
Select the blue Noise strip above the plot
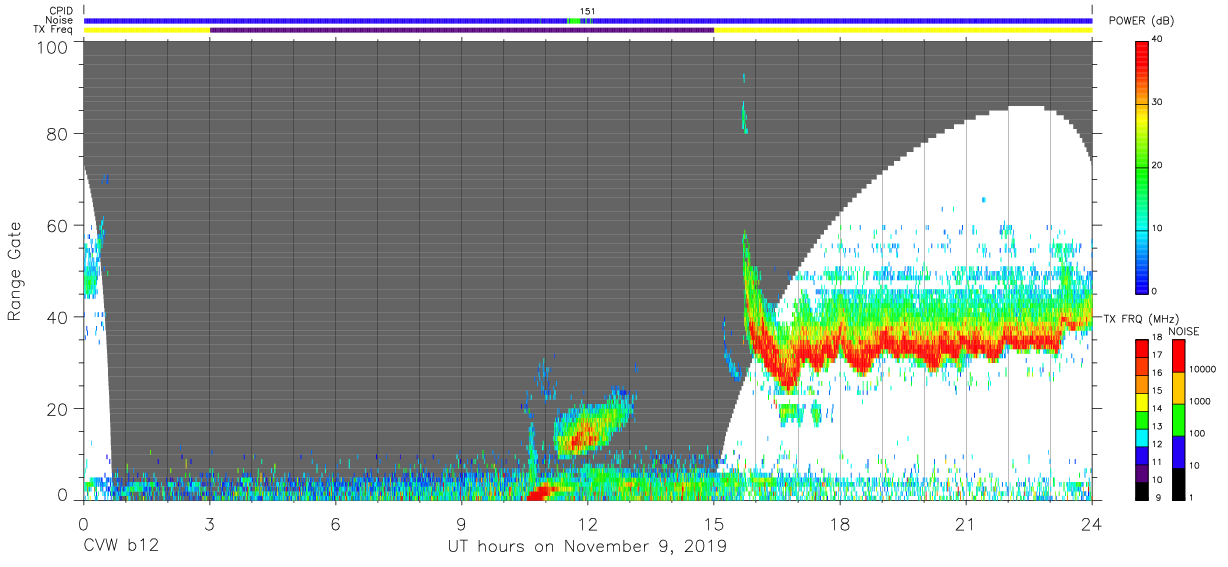tap(588, 21)
